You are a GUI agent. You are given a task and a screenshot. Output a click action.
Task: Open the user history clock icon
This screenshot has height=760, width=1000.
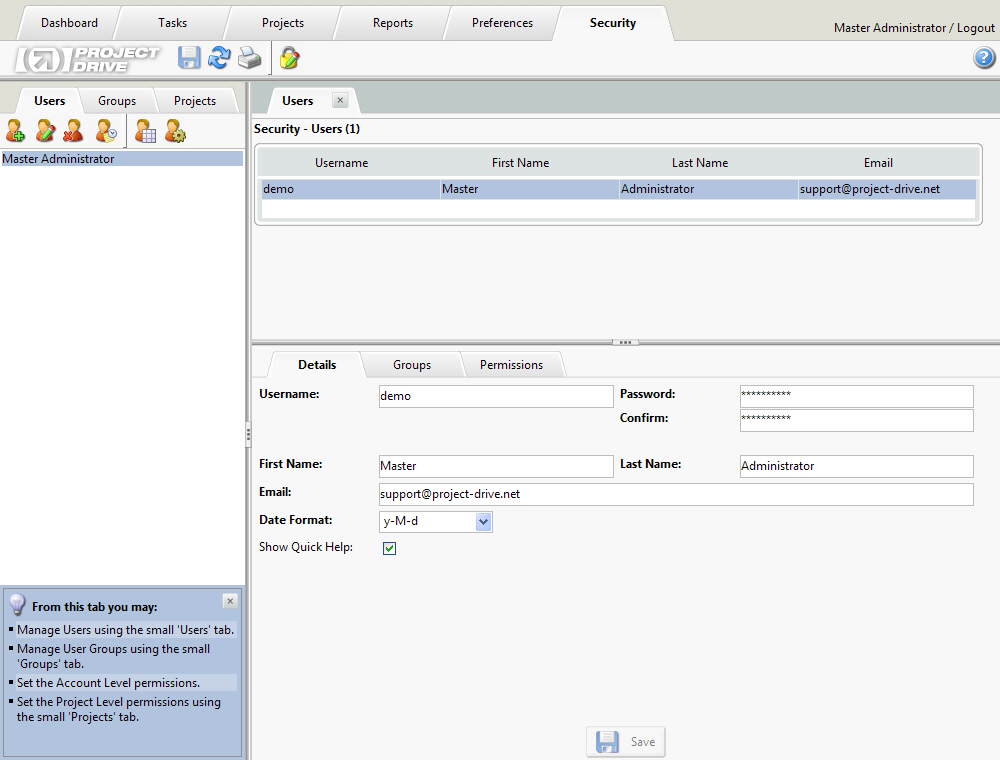pyautogui.click(x=107, y=131)
